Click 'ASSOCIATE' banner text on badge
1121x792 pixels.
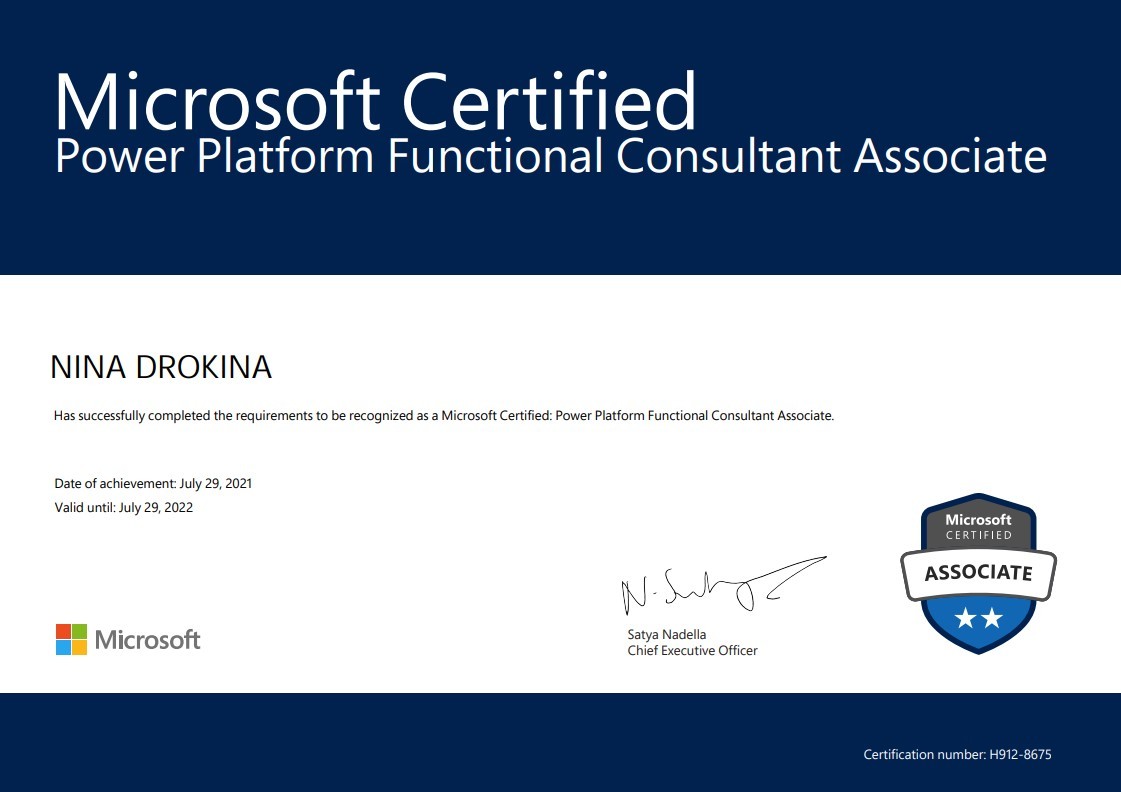coord(978,573)
